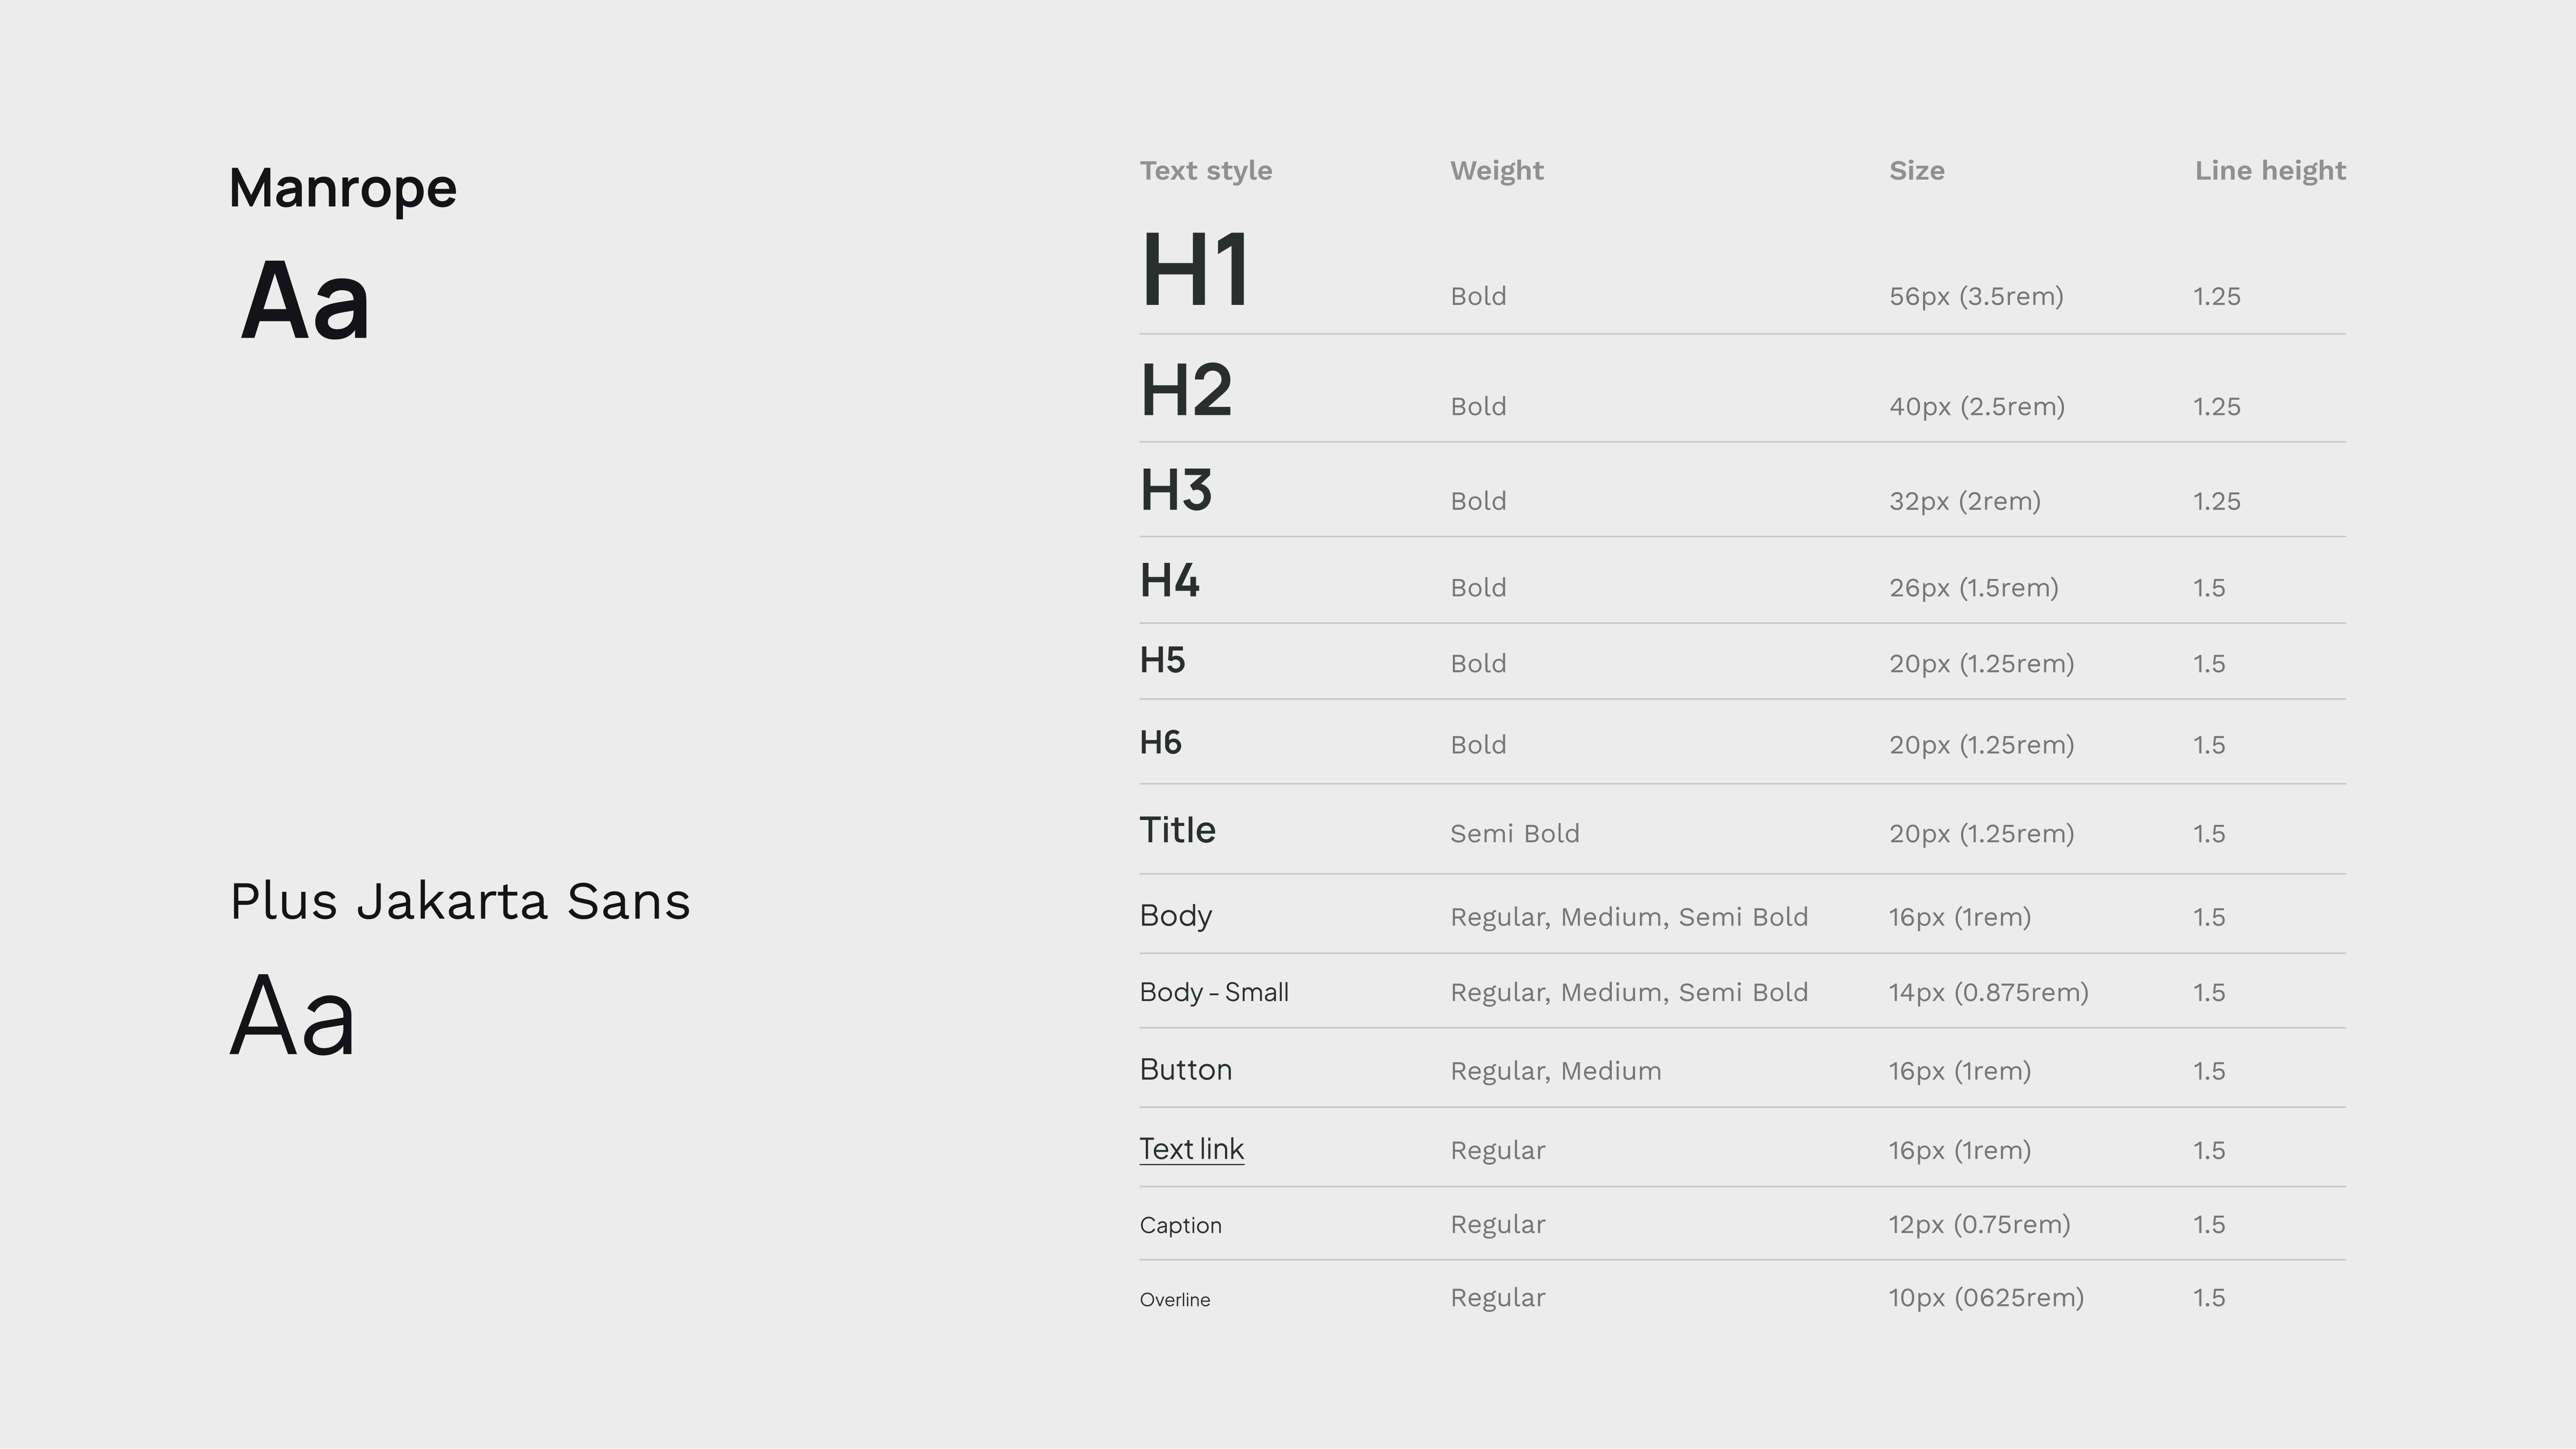2576x1449 pixels.
Task: Select the Bold weight in the H4 row
Action: tap(1478, 588)
